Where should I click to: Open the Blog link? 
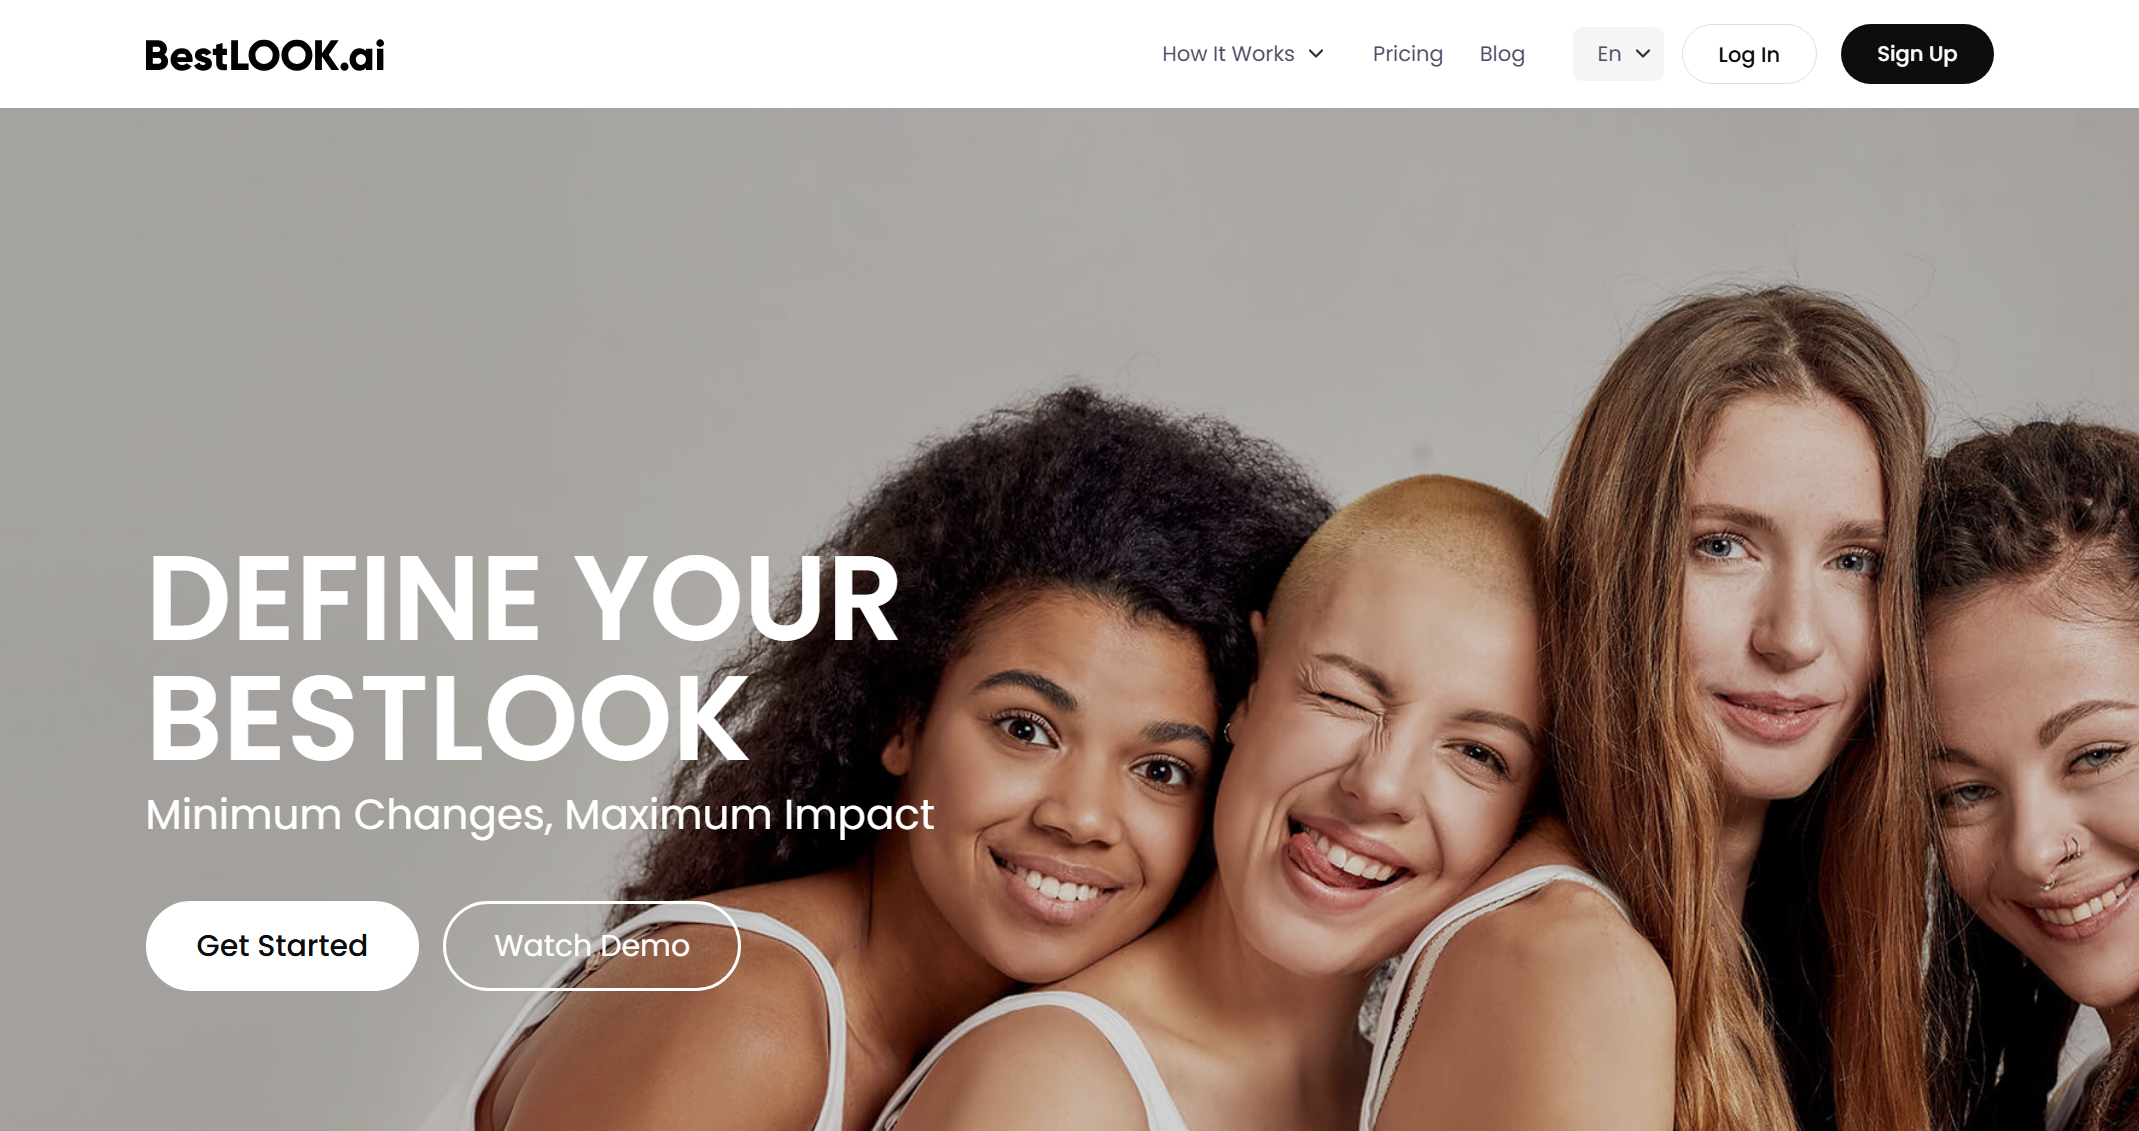1501,54
